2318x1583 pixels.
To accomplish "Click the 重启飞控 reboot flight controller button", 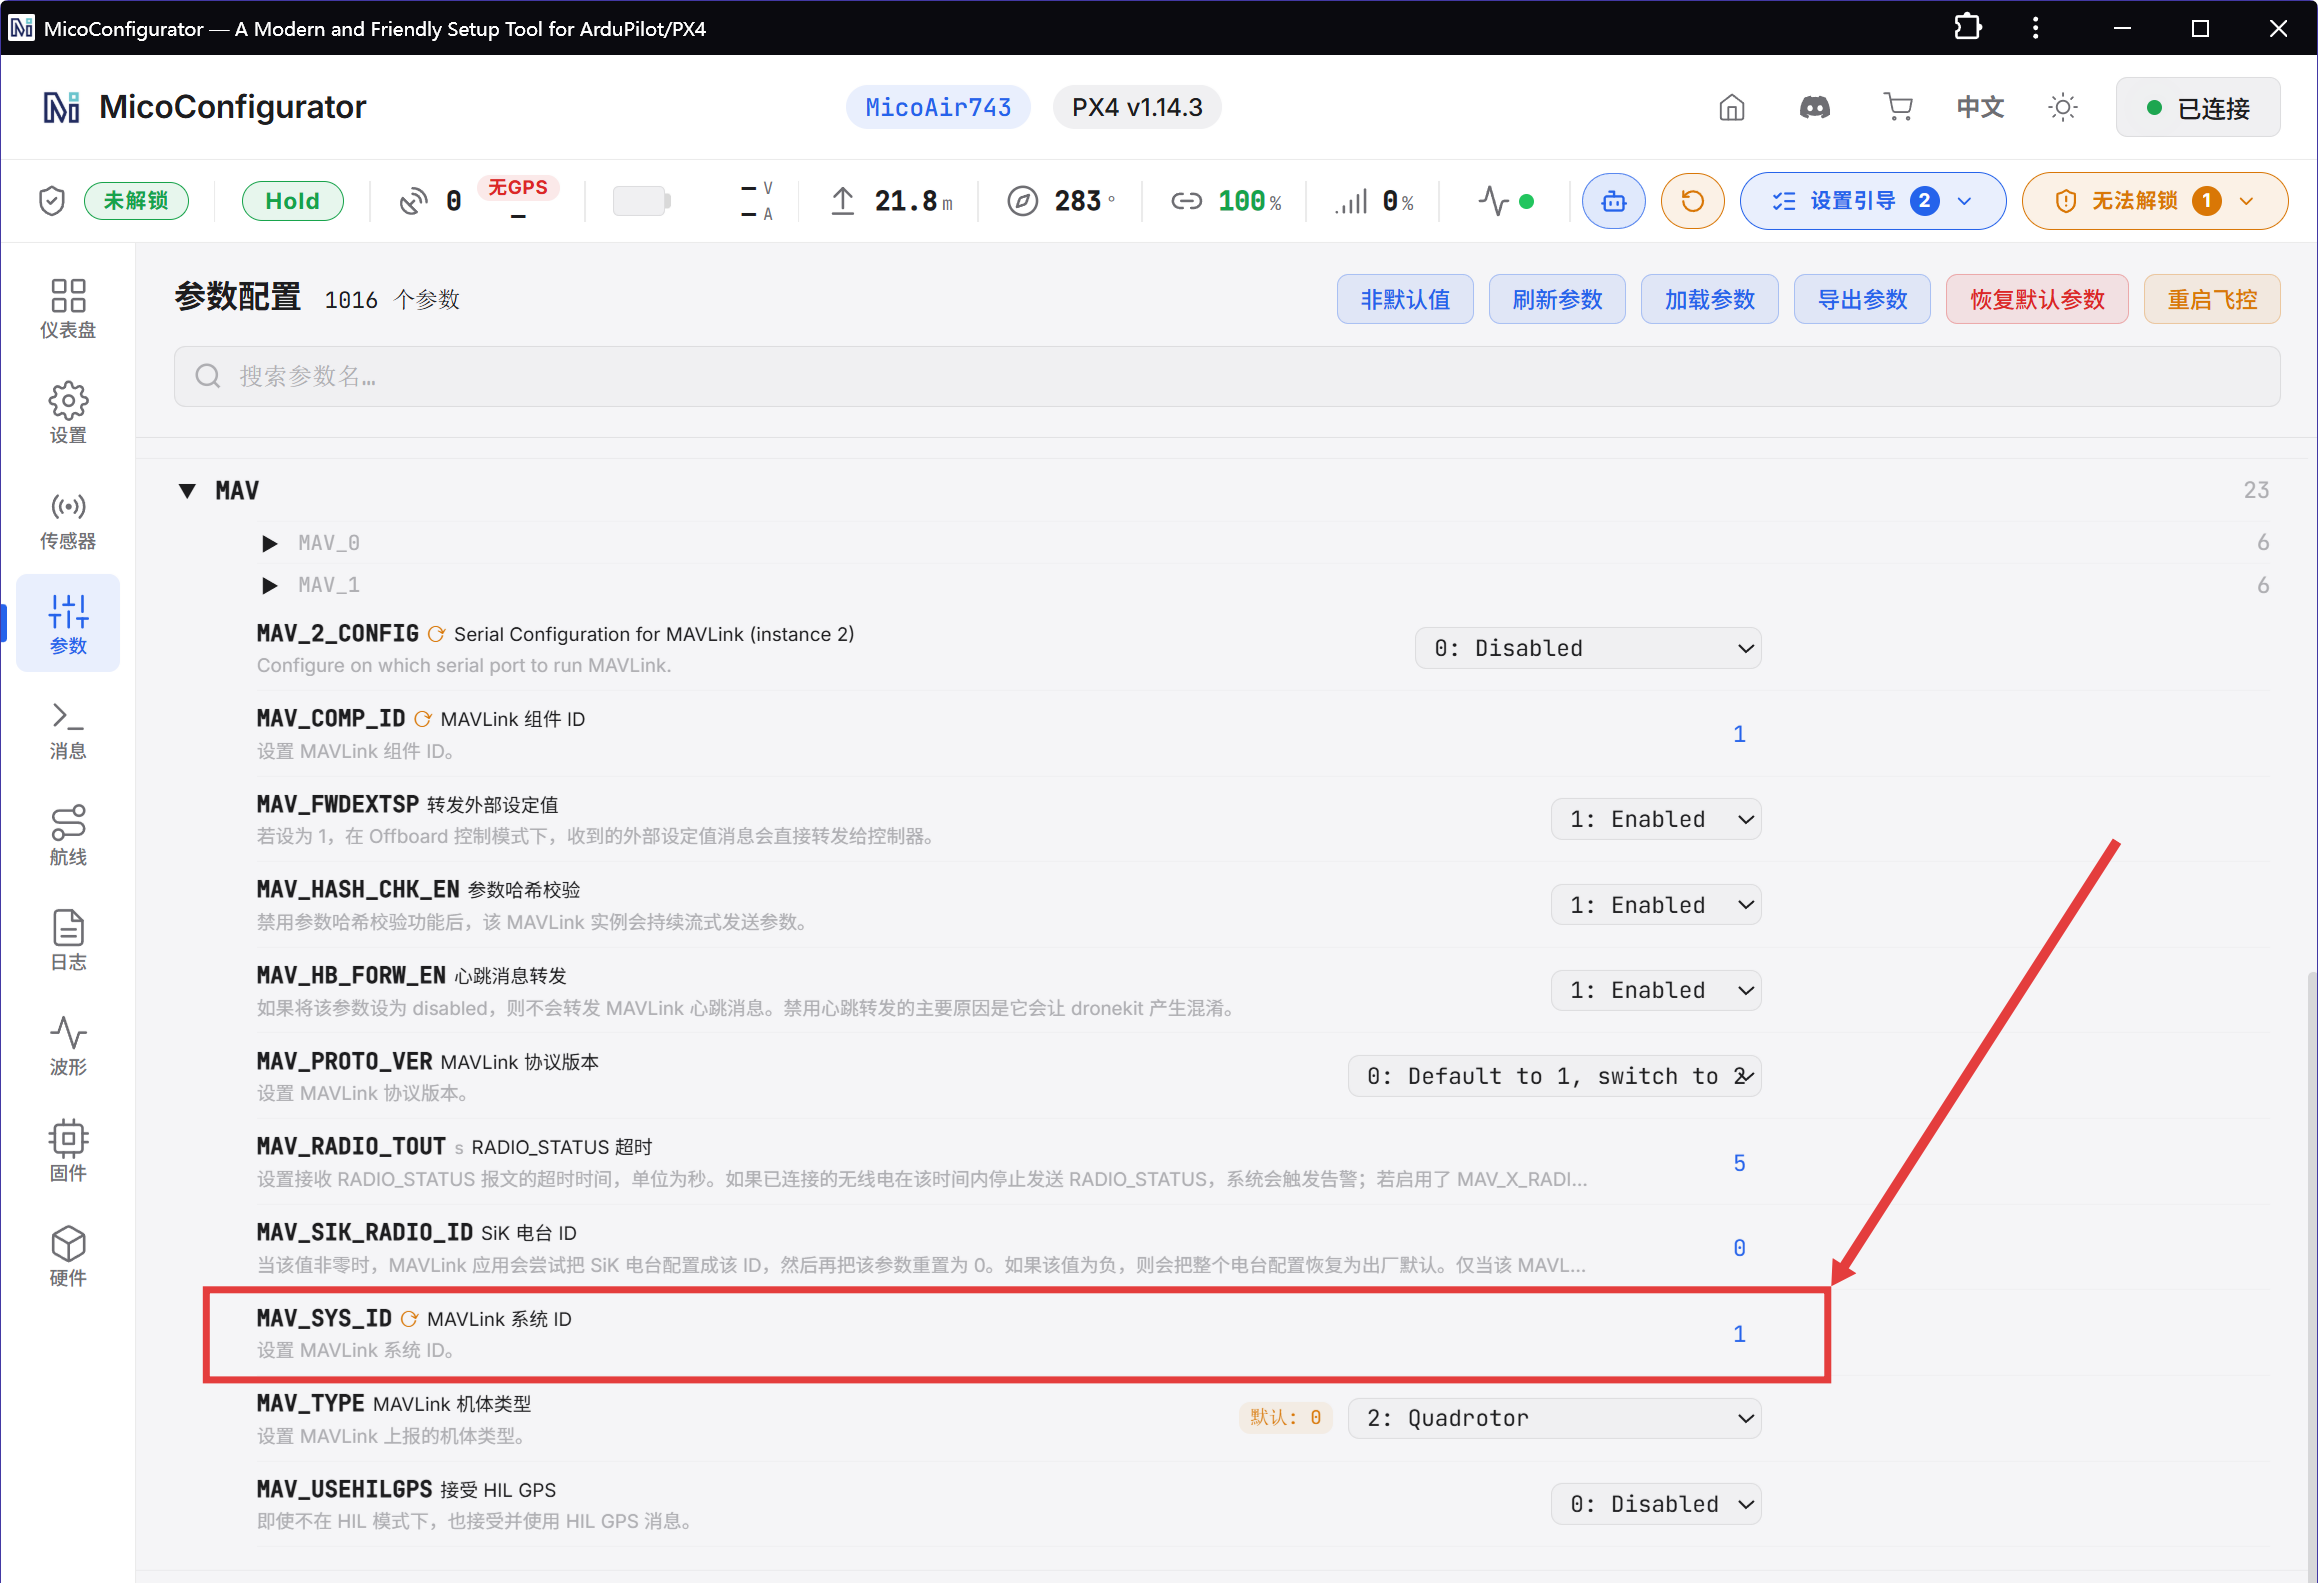I will [2212, 299].
